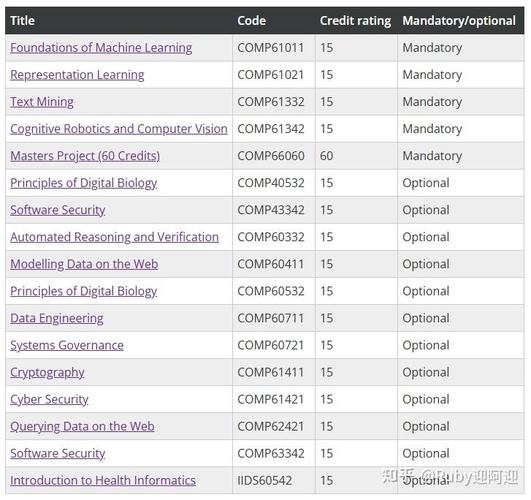Select Software Security link for COMP43342
The width and height of the screenshot is (531, 500).
tap(58, 210)
